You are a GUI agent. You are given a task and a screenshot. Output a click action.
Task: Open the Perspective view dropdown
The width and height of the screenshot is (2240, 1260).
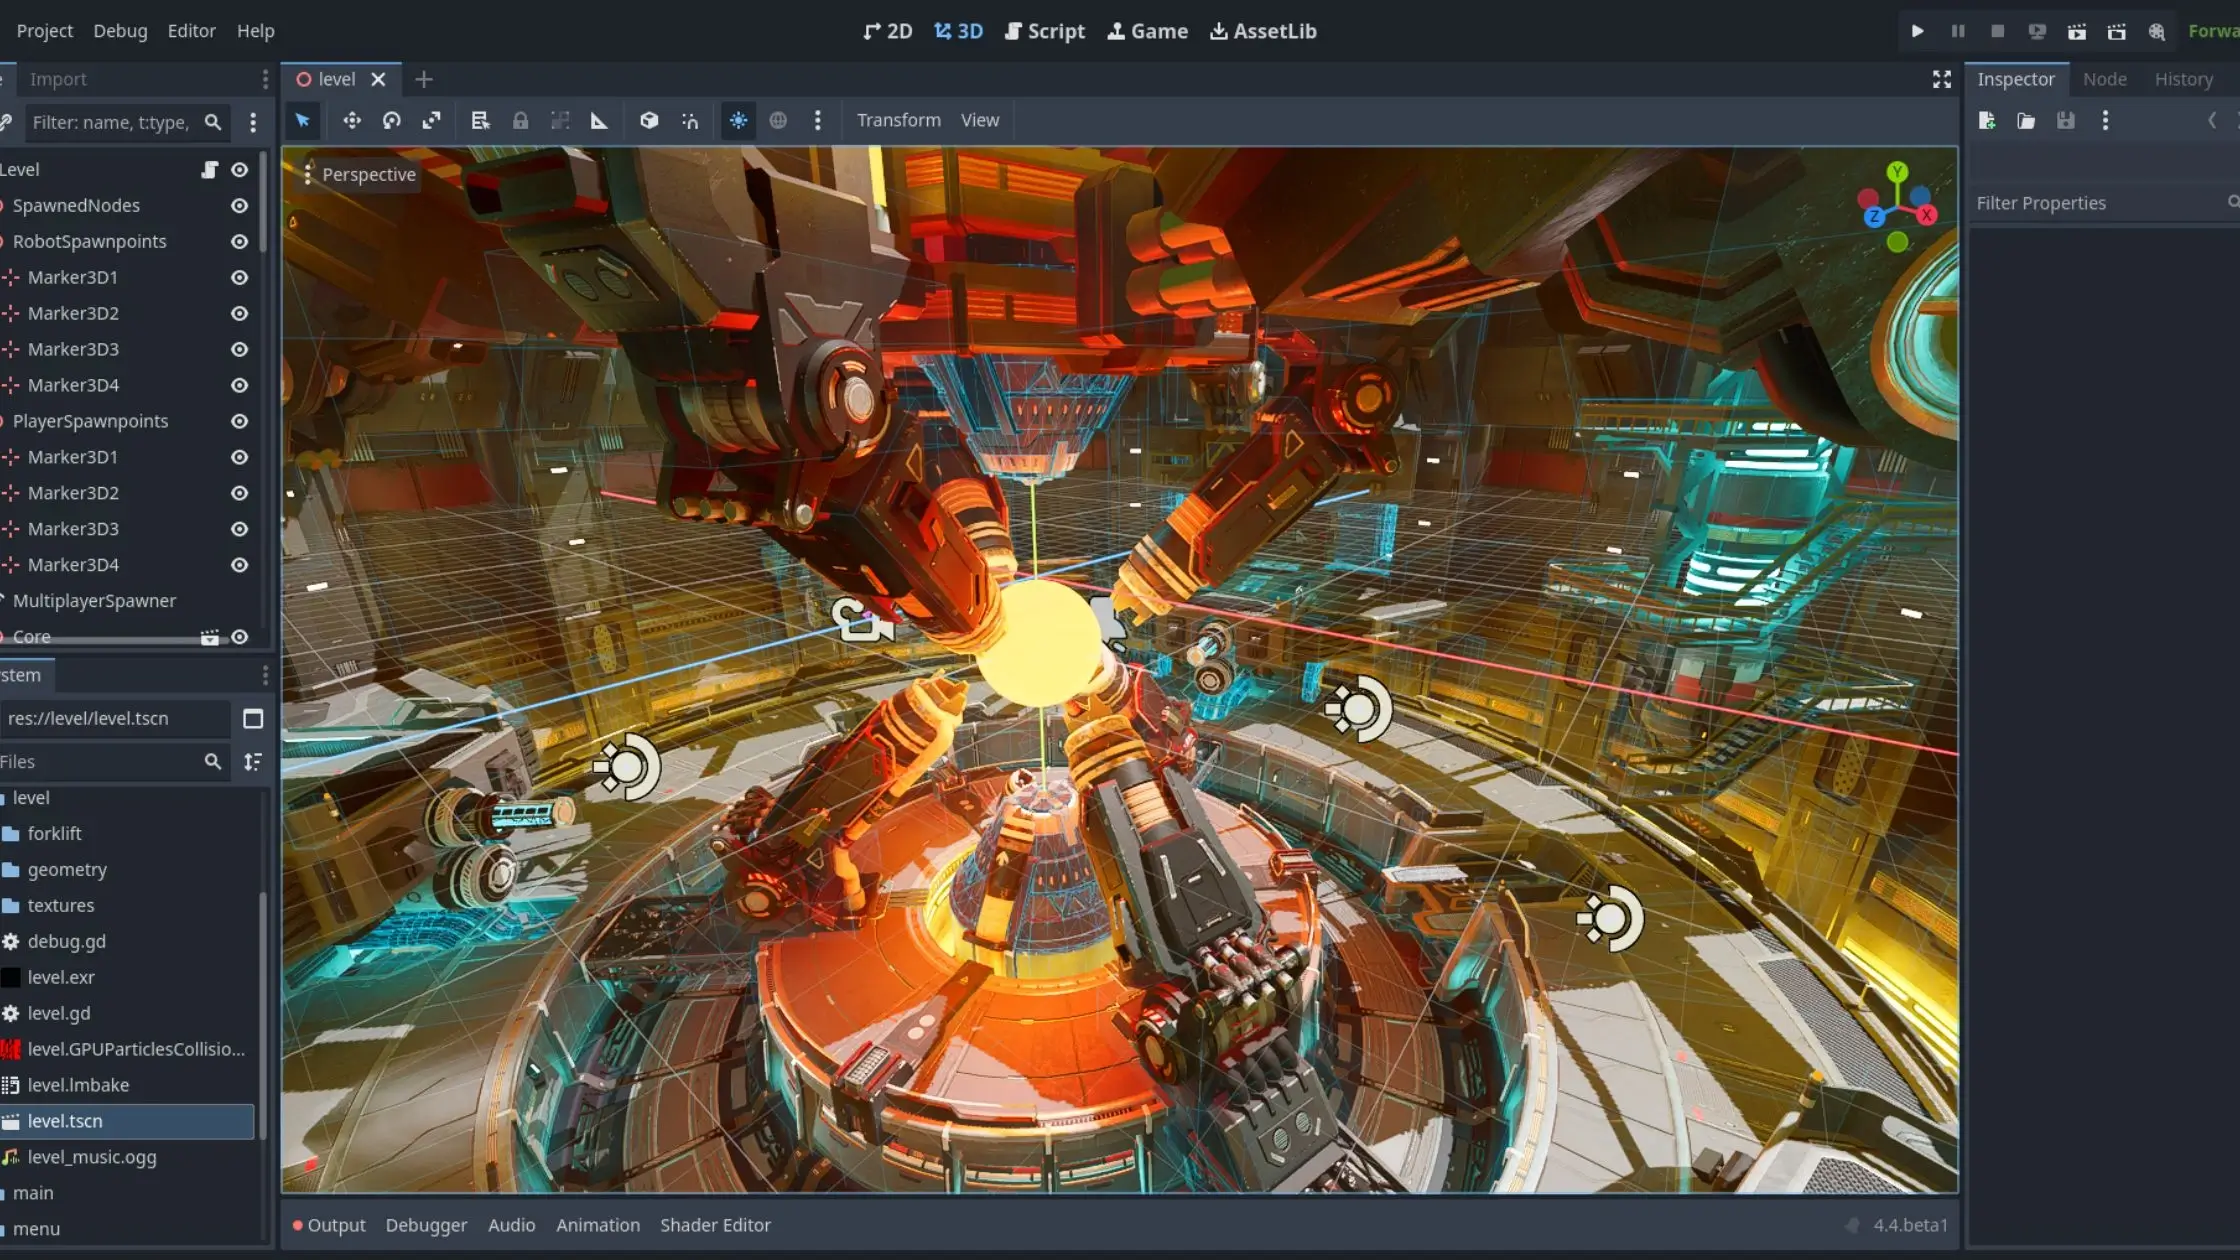click(368, 174)
